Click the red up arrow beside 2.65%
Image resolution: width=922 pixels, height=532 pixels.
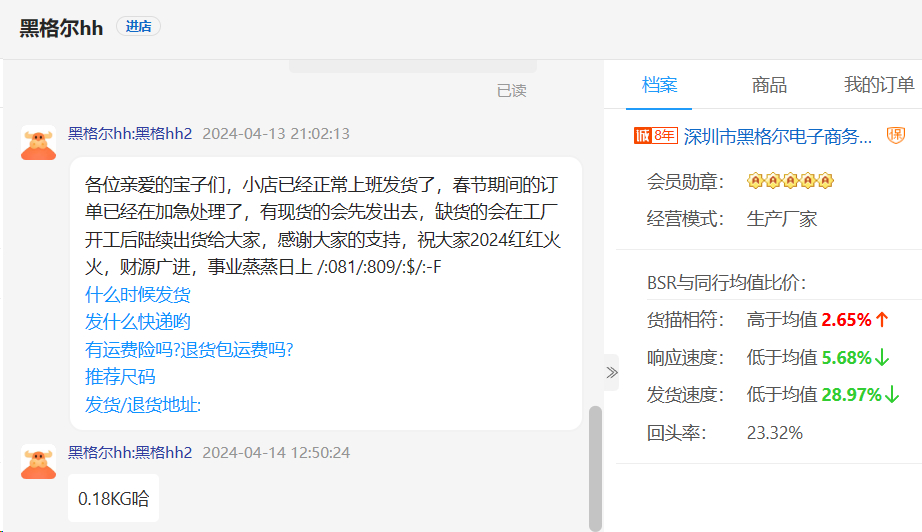[x=881, y=320]
